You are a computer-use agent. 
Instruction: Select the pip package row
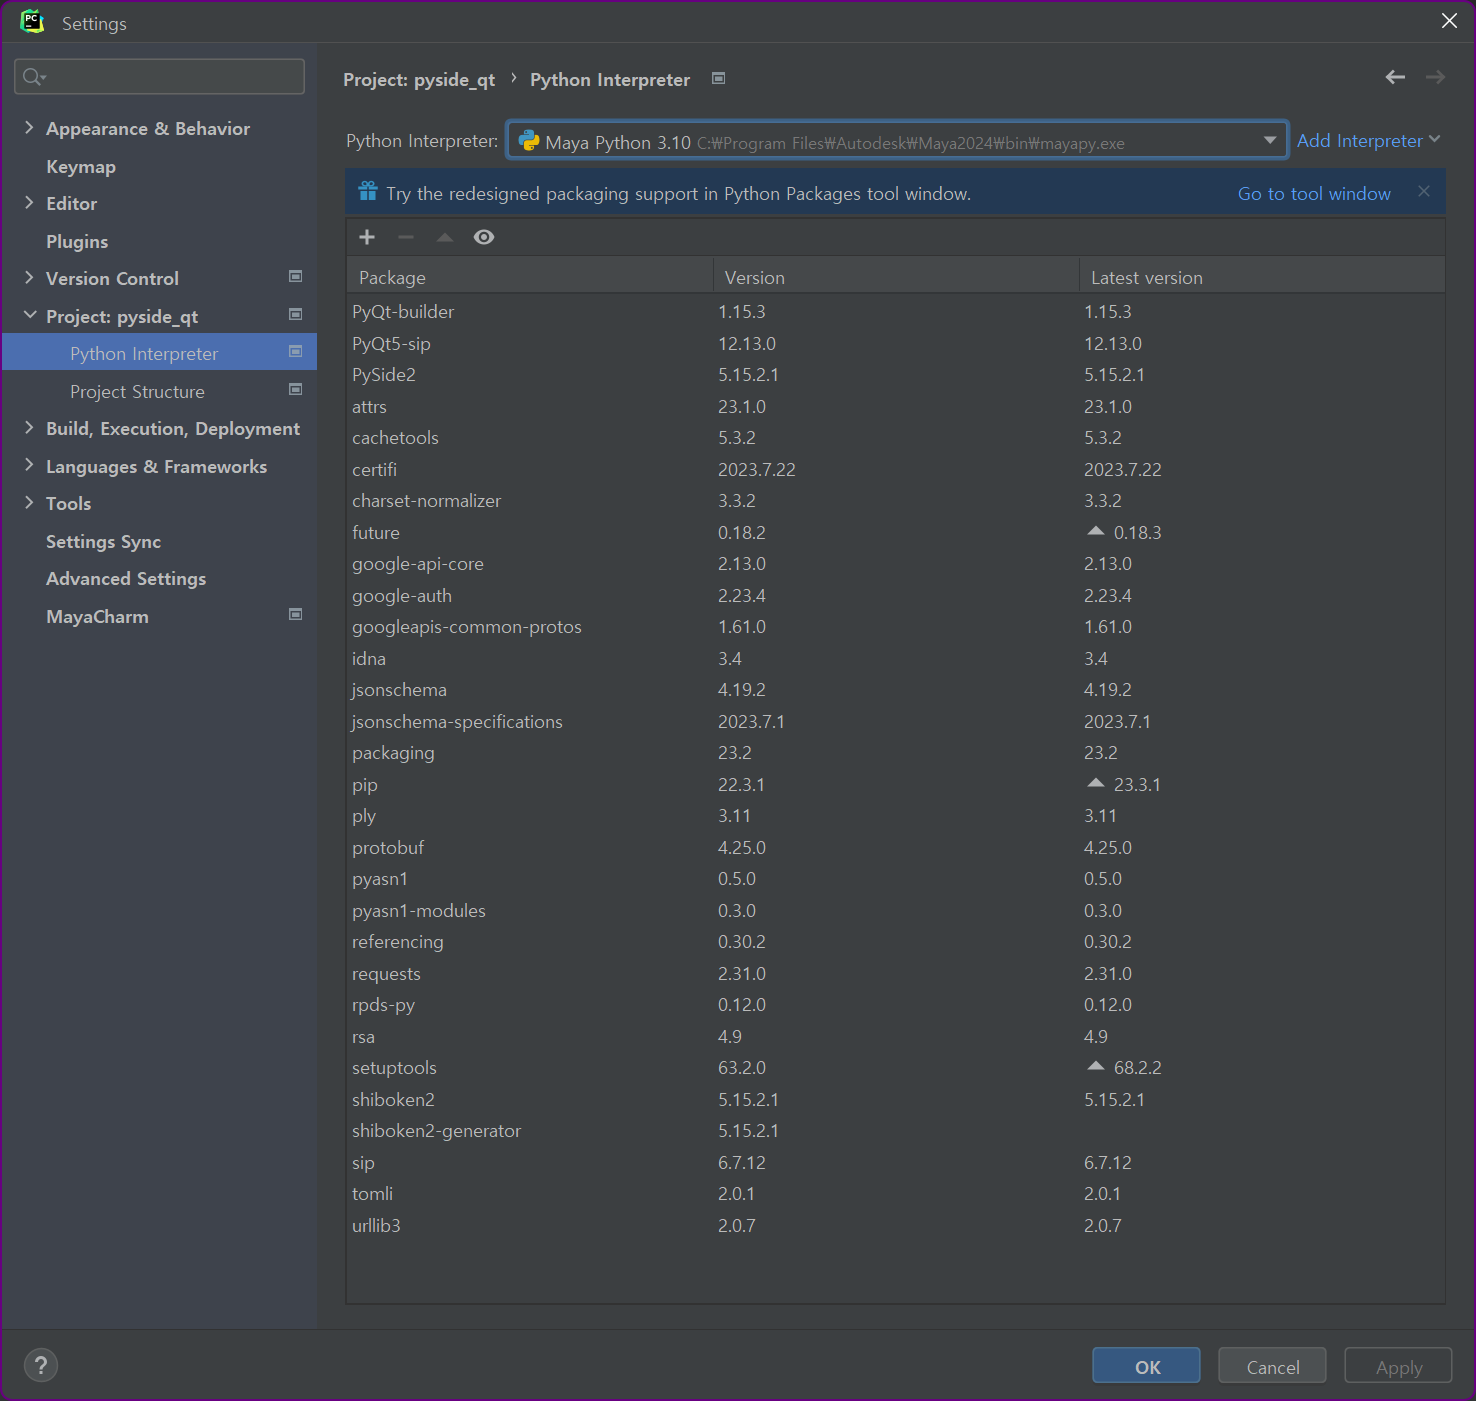coord(895,785)
